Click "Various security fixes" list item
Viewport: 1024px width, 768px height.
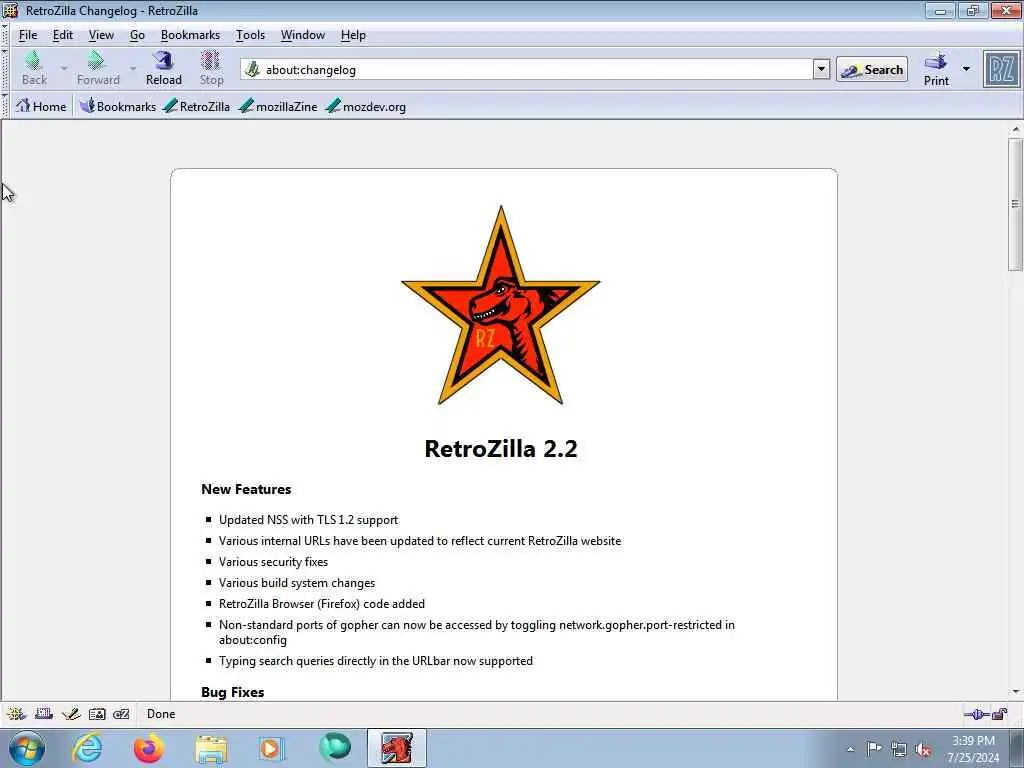coord(273,562)
